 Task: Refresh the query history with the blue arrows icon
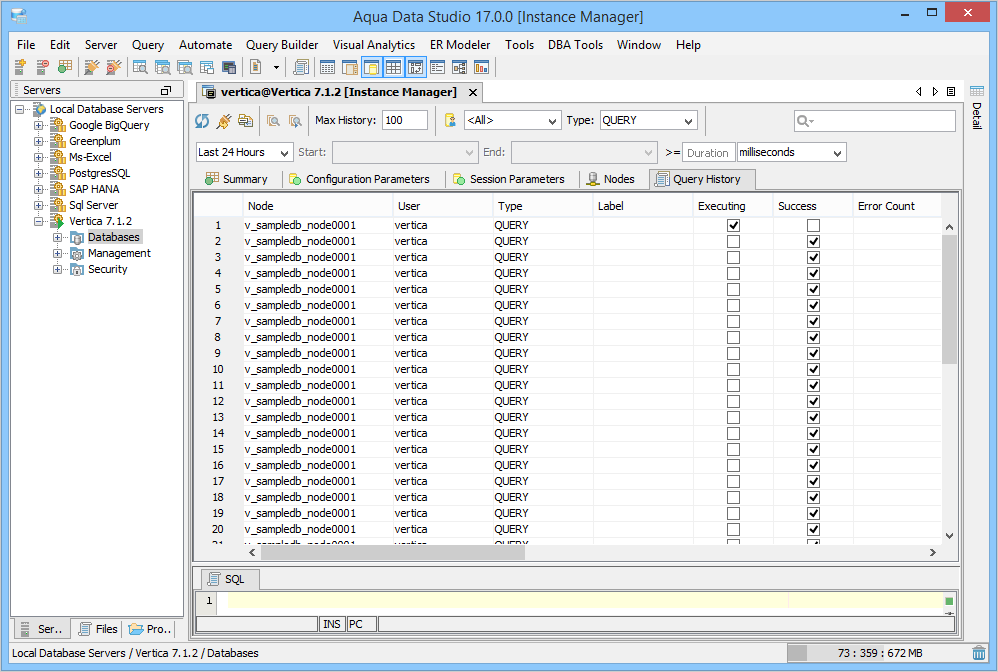[x=202, y=120]
